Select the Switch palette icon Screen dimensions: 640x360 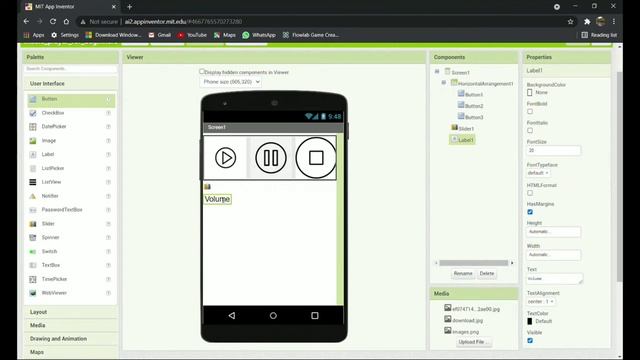(x=33, y=251)
